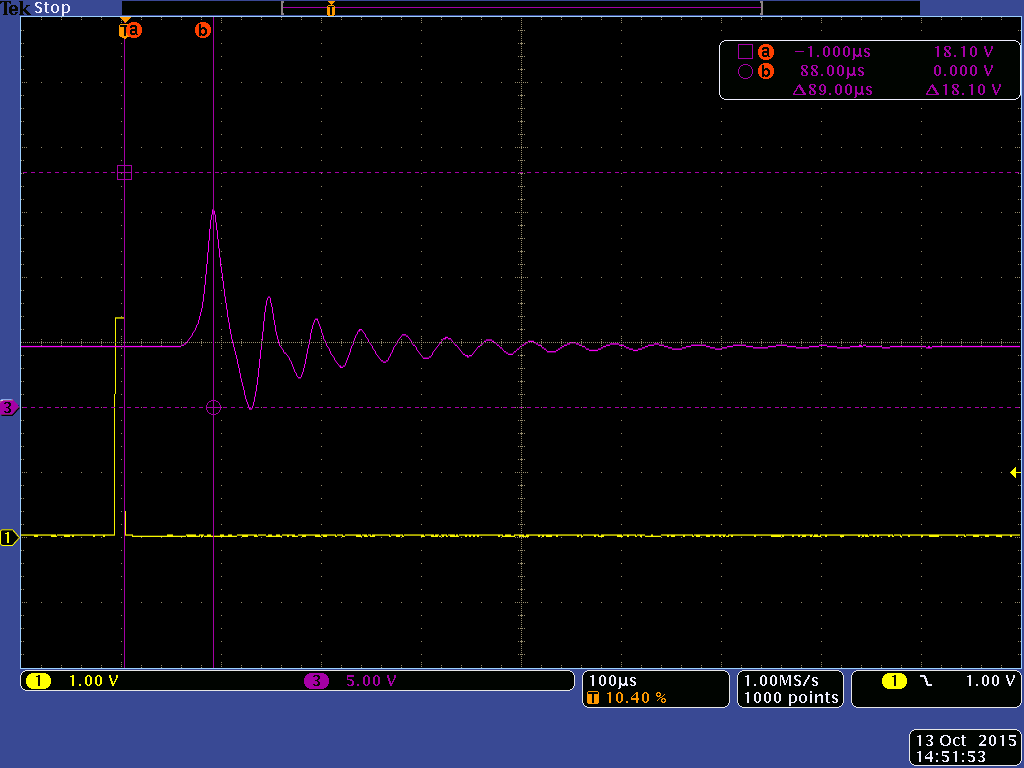
Task: Click the Stop acquisition status
Action: [52, 8]
